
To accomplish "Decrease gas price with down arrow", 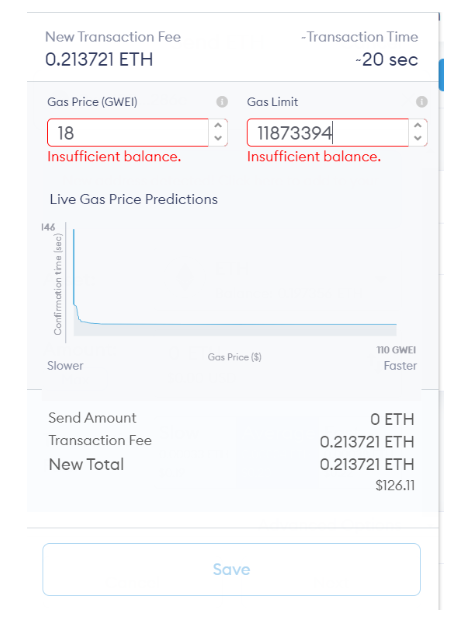I will [x=218, y=138].
